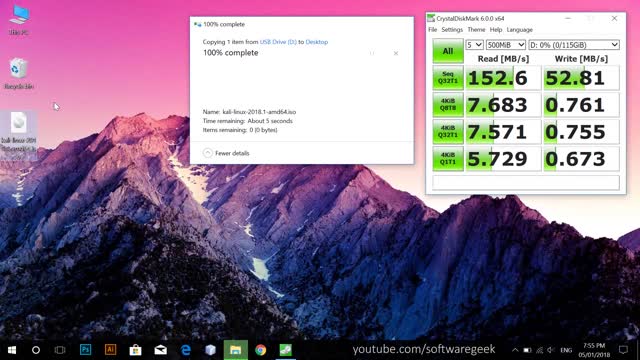Viewport: 640px width, 360px height.
Task: Choose a drive in the D: drive dropdown
Action: click(x=573, y=45)
